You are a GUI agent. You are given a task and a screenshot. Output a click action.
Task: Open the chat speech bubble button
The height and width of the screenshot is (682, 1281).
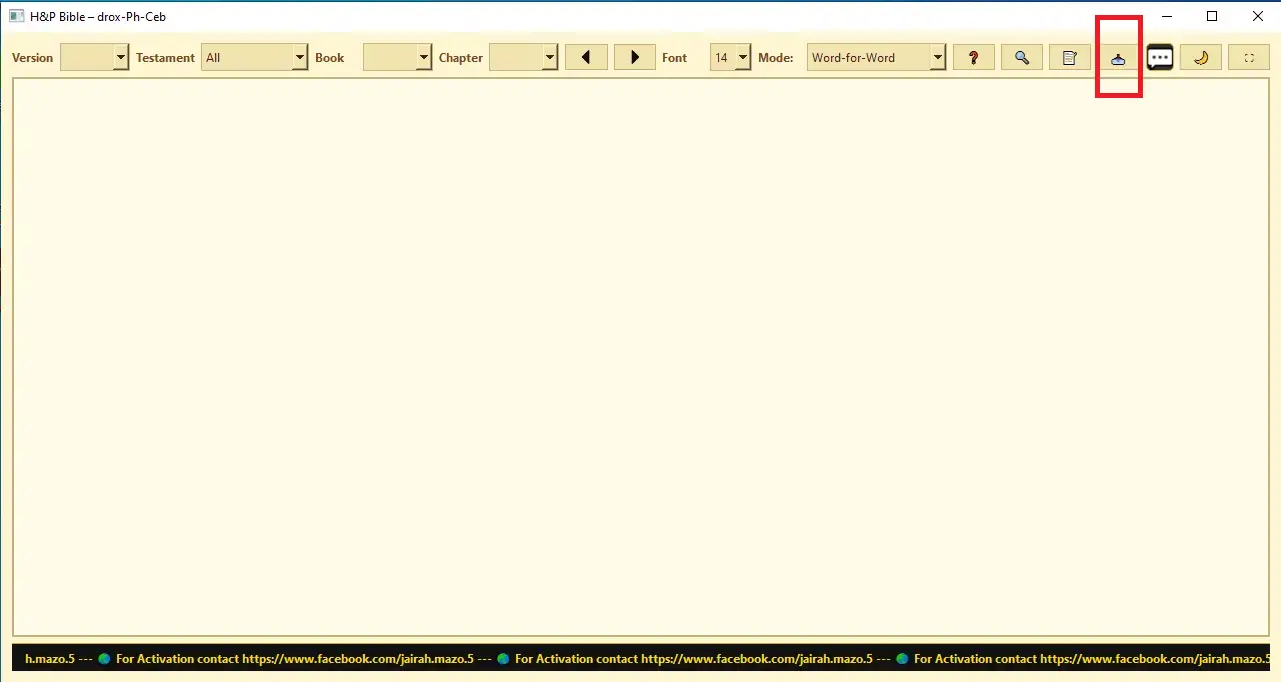(x=1160, y=58)
